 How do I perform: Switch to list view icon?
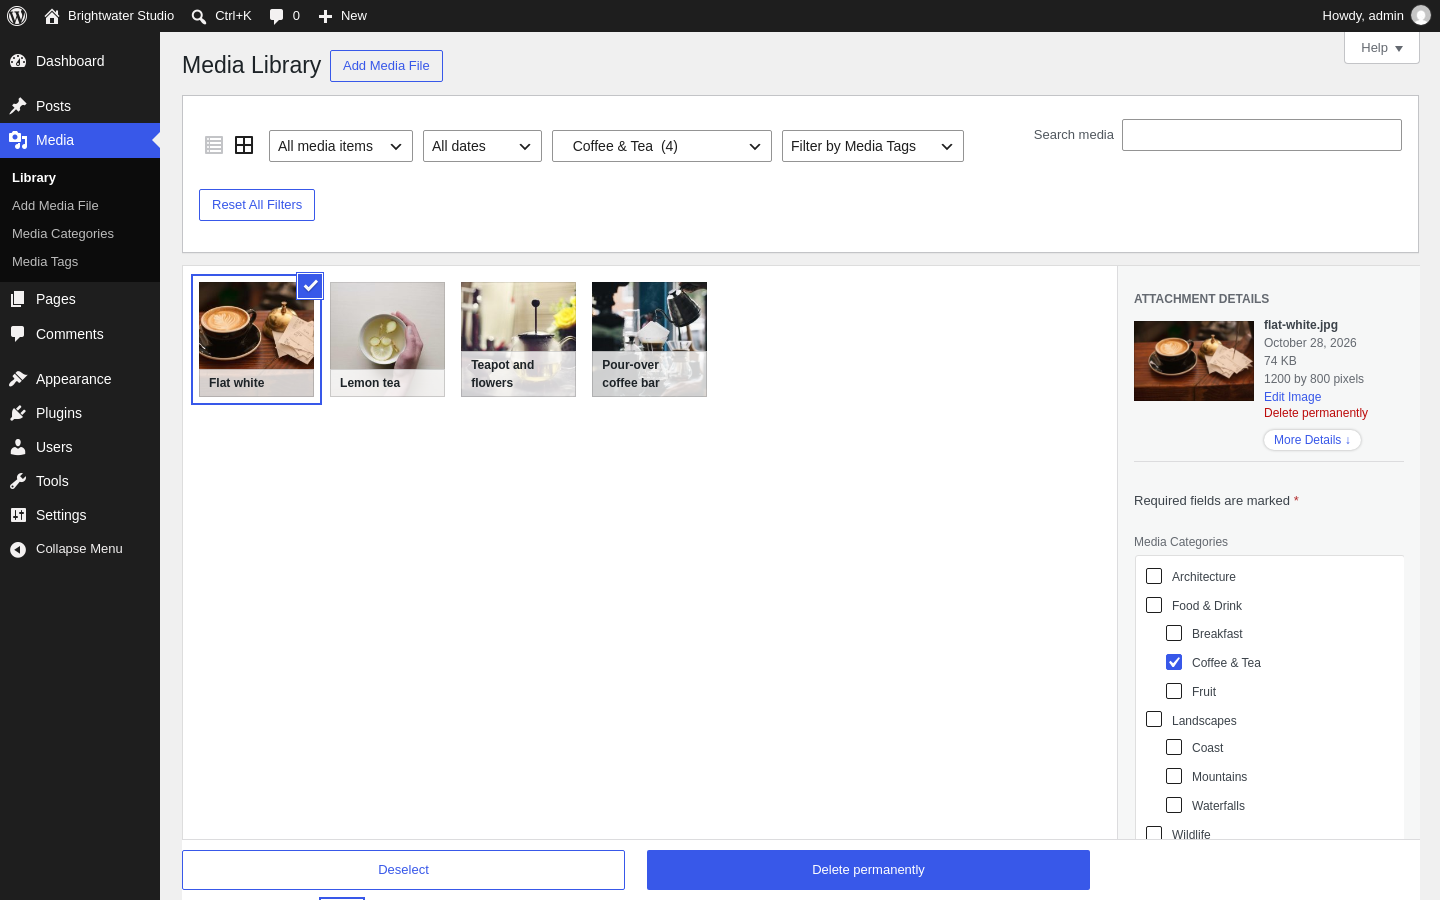point(214,145)
